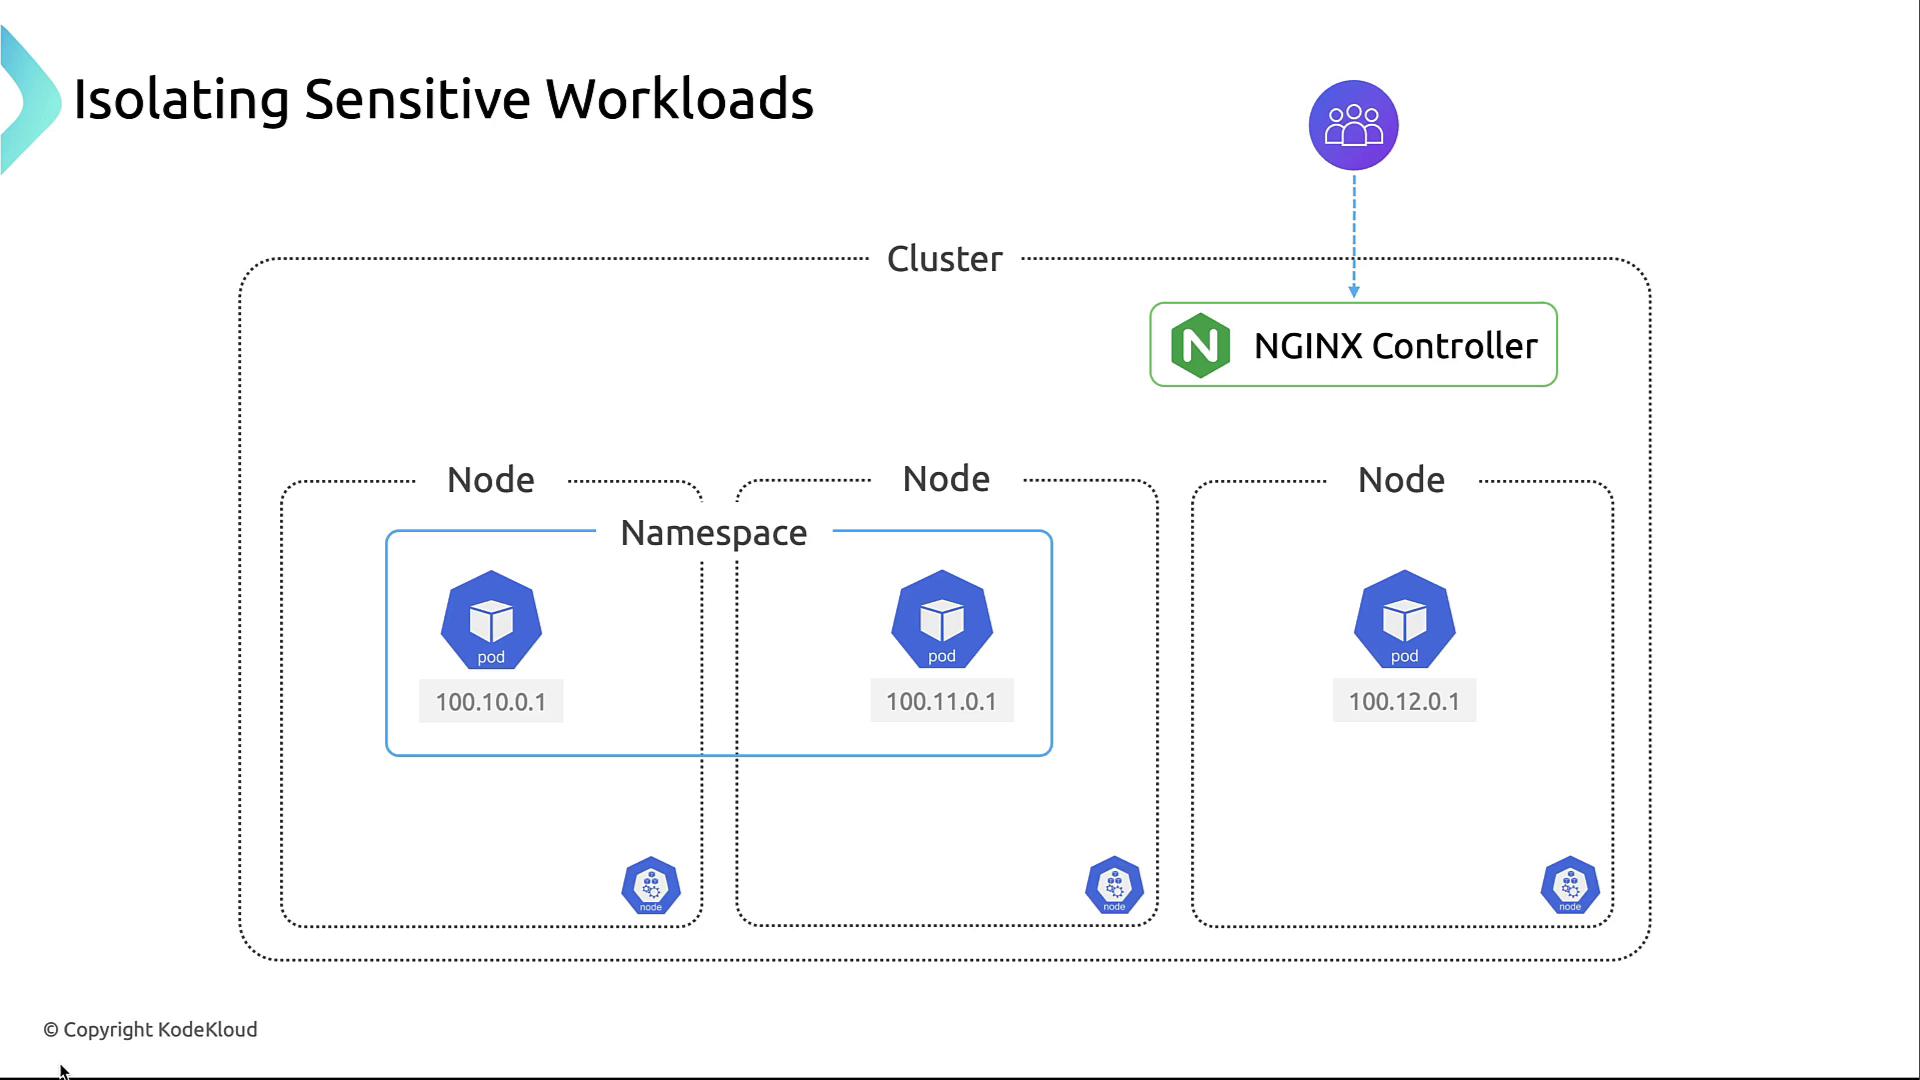
Task: Select the pod icon above 100.11.0.1
Action: click(x=941, y=619)
